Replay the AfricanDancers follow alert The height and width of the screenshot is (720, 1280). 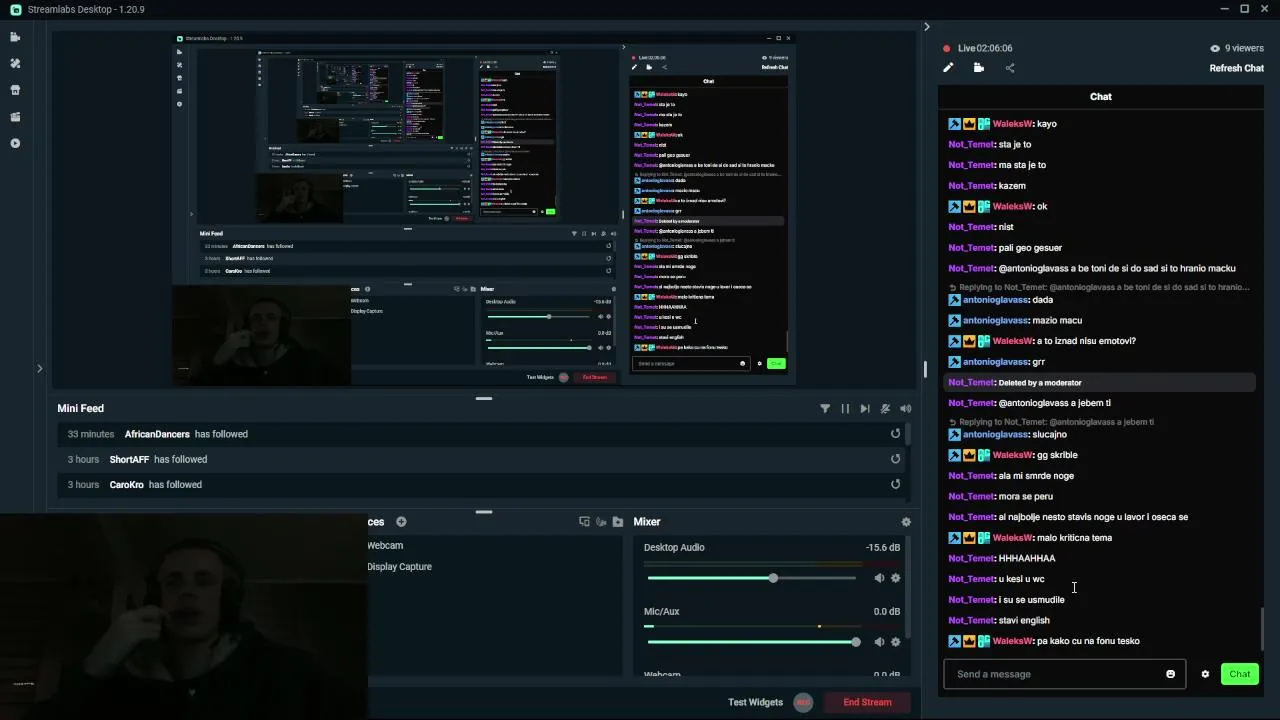[896, 434]
